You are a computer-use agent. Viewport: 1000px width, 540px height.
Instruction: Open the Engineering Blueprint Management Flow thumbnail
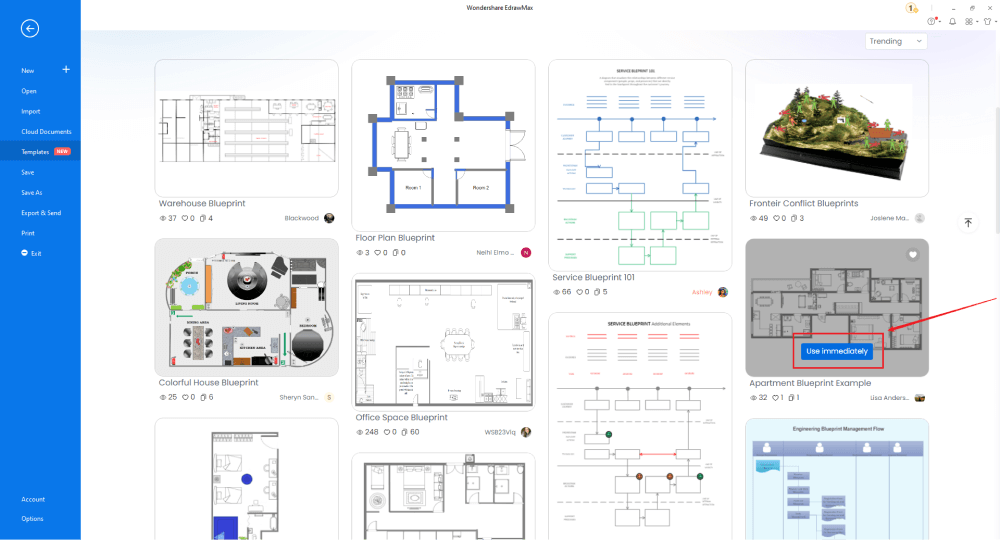click(x=837, y=479)
